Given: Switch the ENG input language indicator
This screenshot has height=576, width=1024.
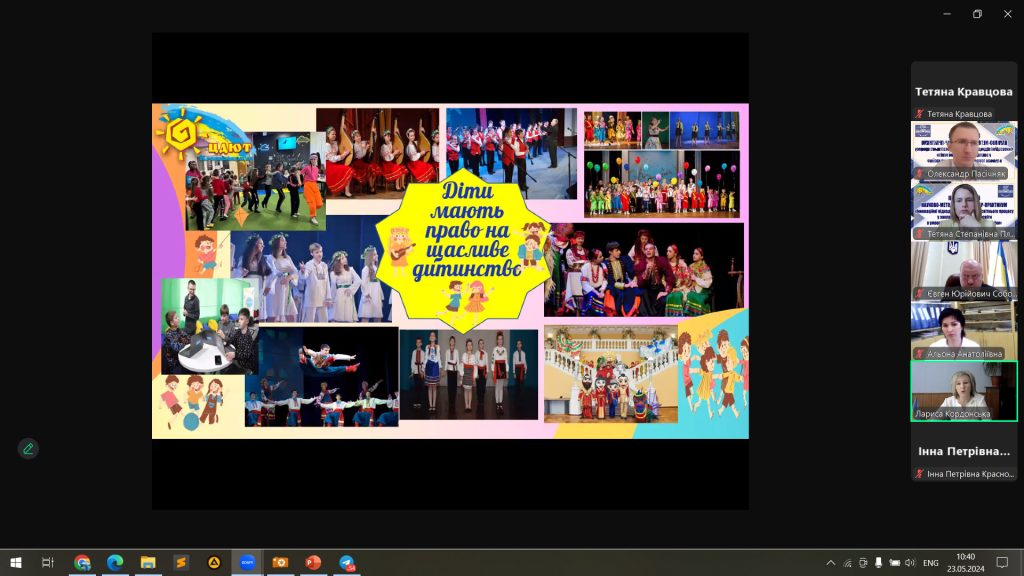Looking at the screenshot, I should click(x=931, y=563).
